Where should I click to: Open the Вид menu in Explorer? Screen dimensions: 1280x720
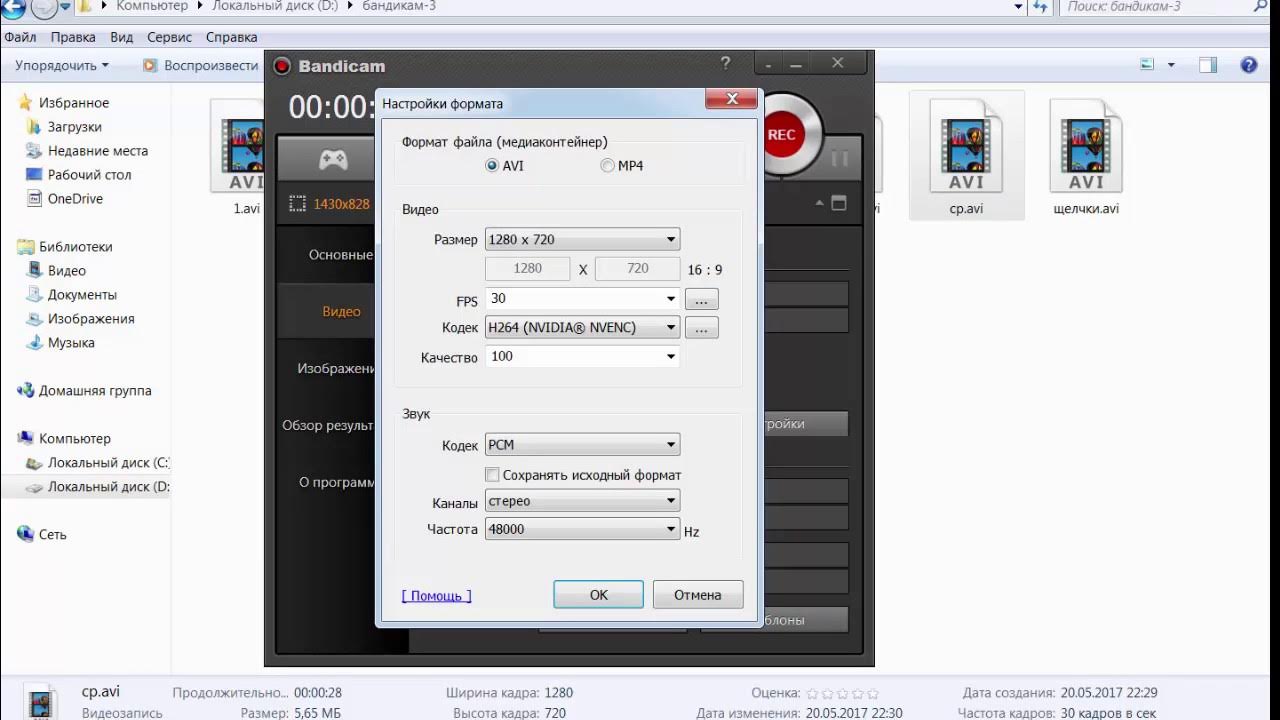[x=122, y=37]
